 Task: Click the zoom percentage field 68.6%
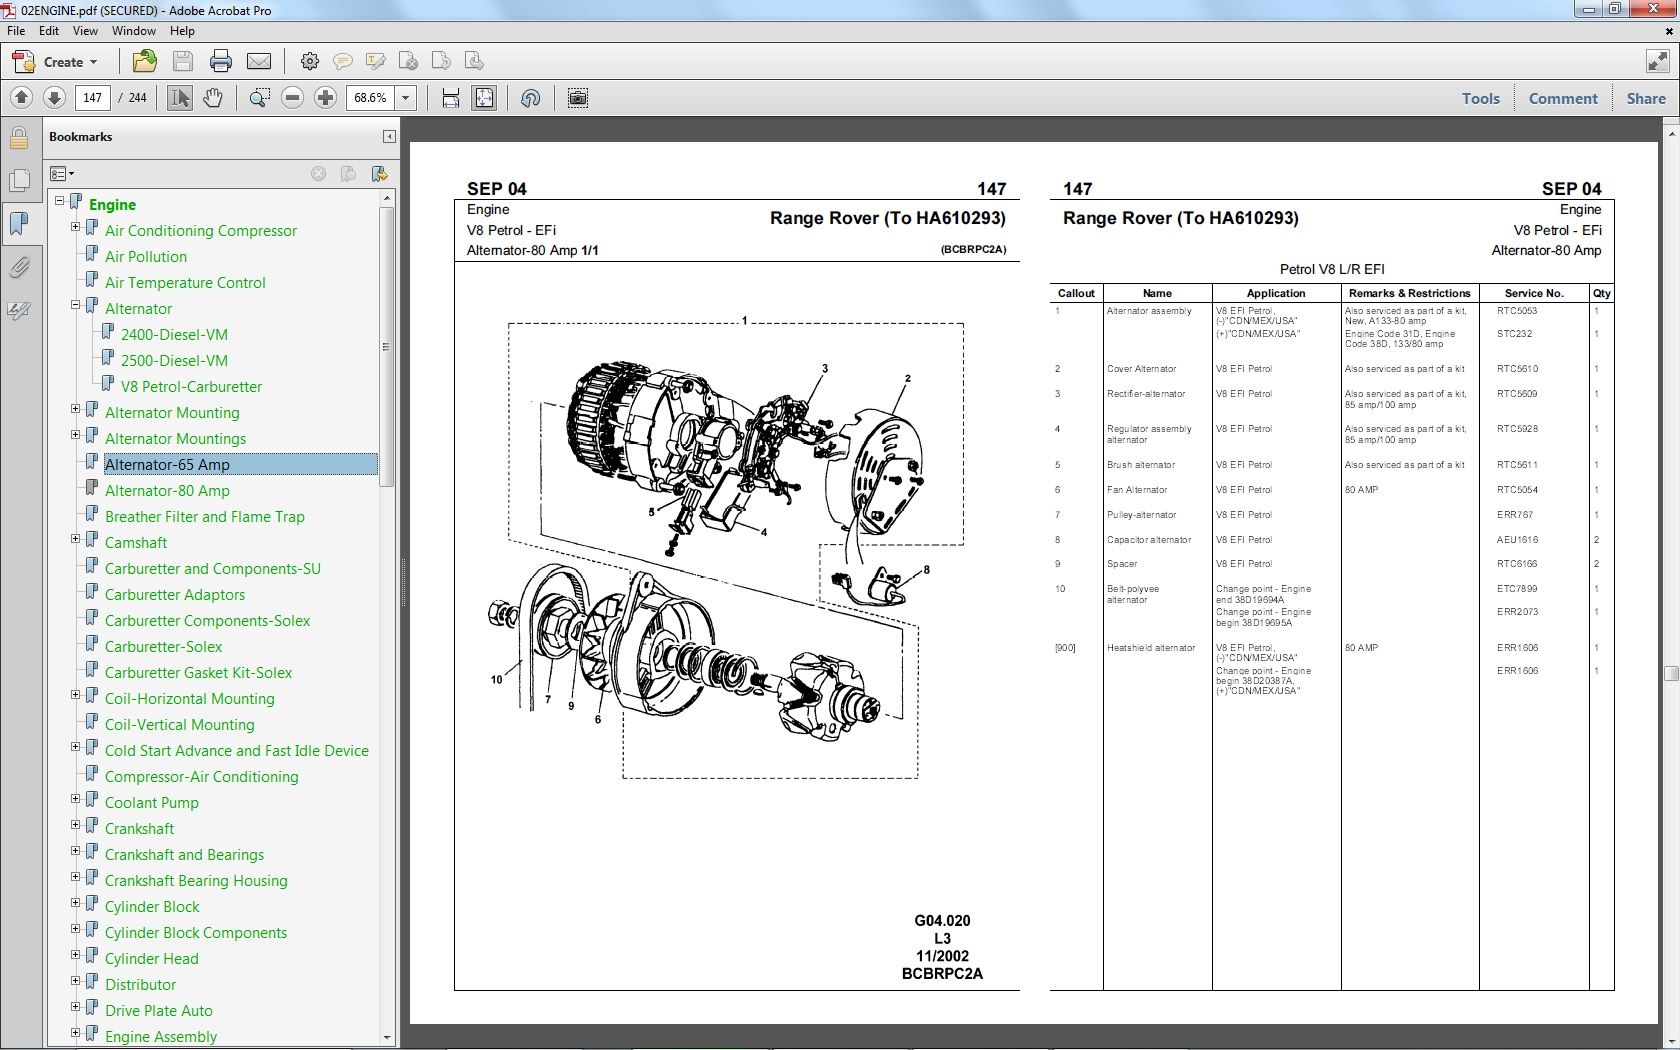[x=371, y=98]
